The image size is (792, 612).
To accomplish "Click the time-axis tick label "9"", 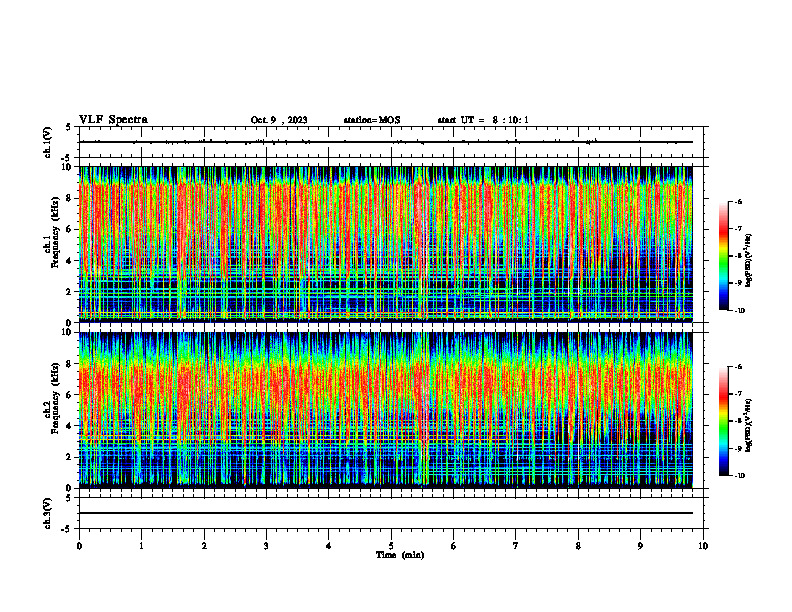I will pyautogui.click(x=640, y=546).
